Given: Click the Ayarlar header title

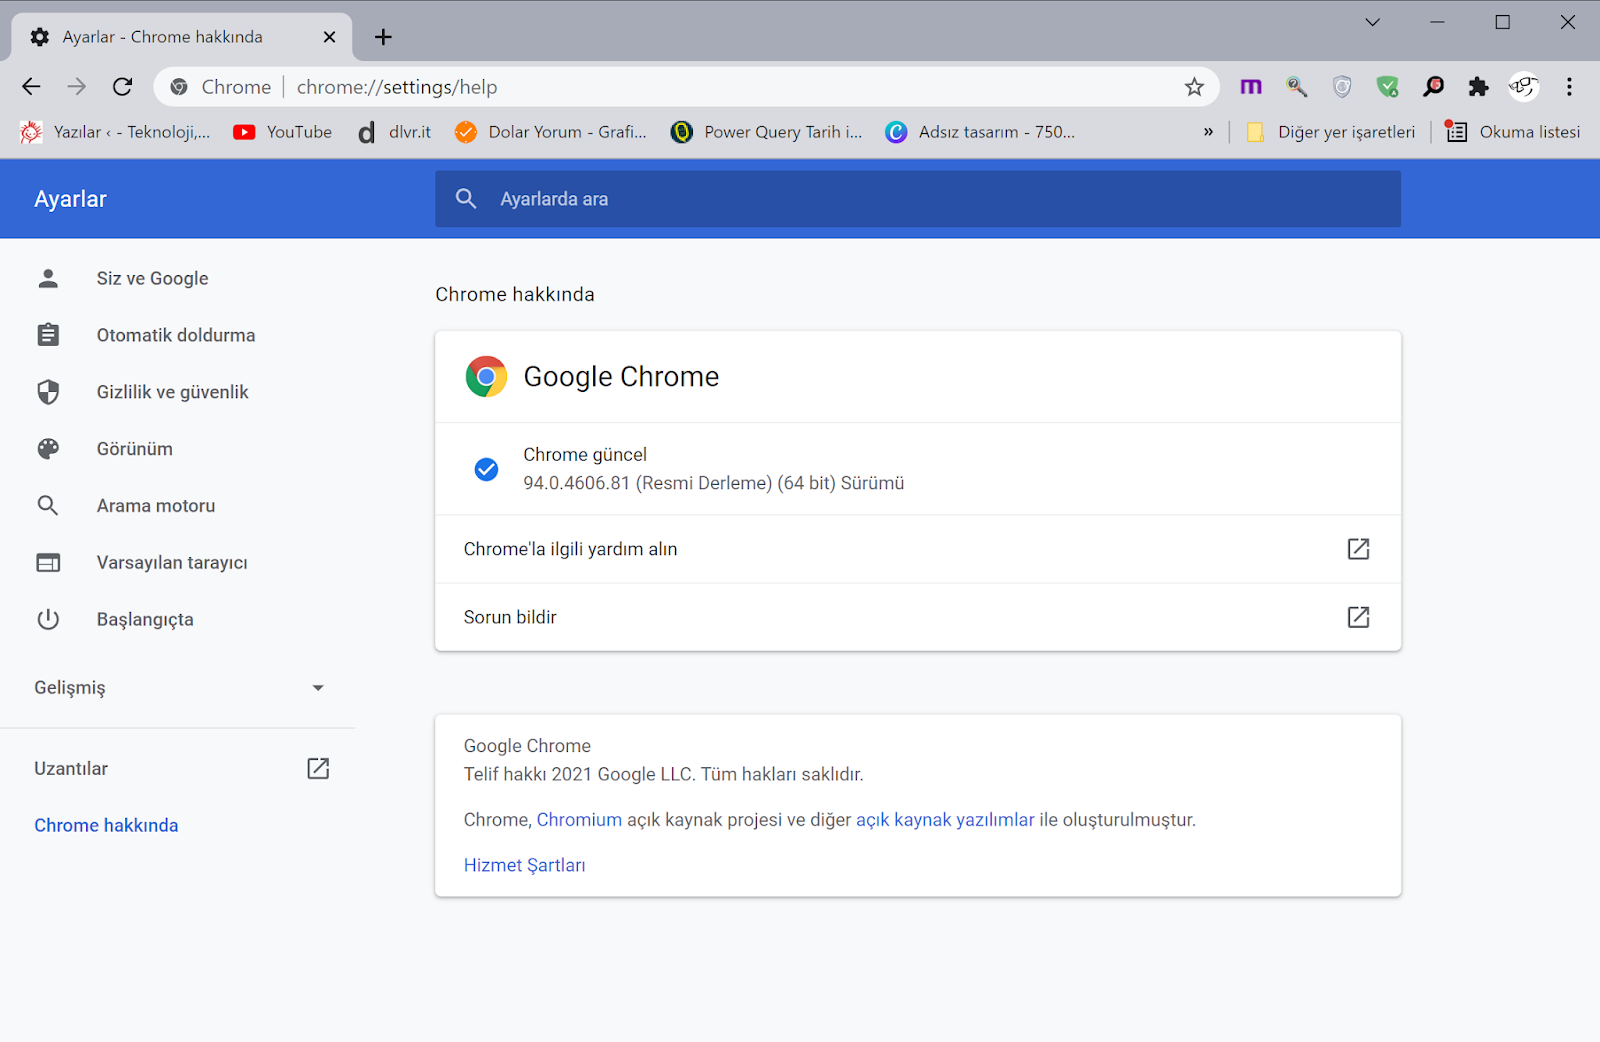Looking at the screenshot, I should 70,199.
